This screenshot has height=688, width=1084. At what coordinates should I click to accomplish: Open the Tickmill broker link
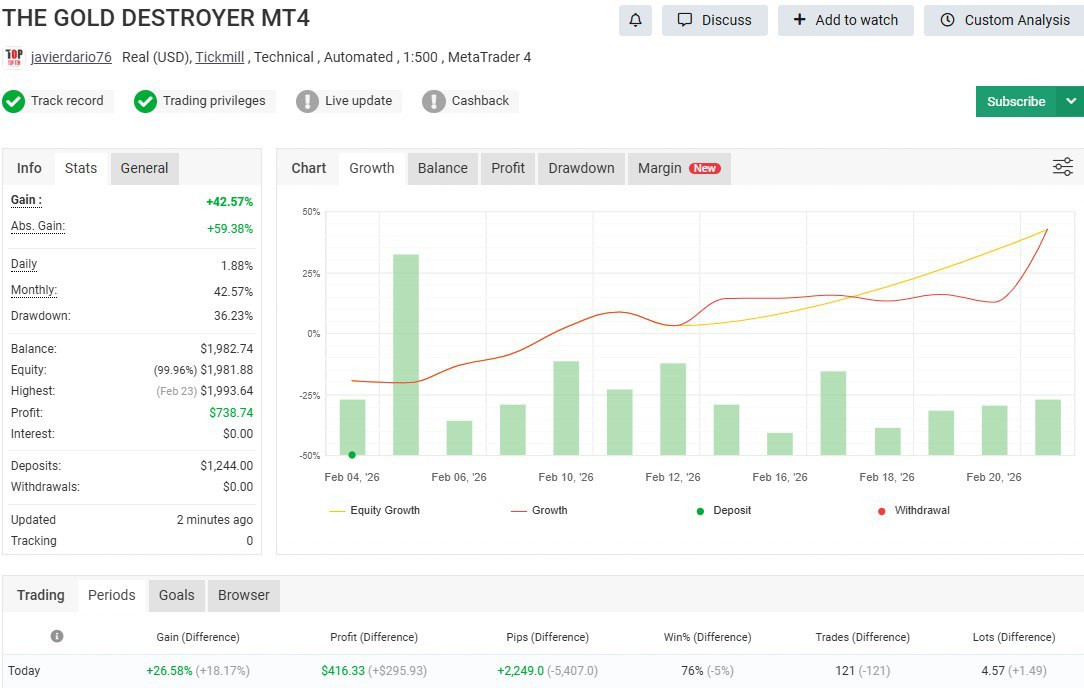click(x=220, y=57)
